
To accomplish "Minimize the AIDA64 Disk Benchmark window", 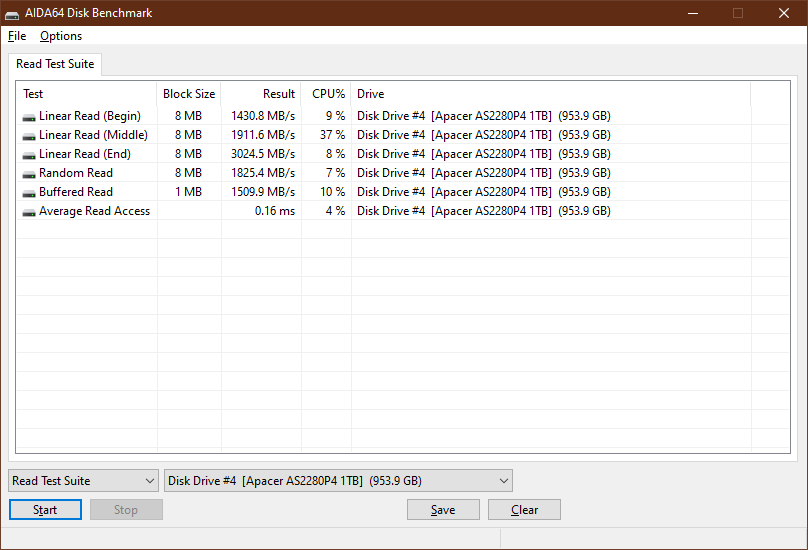I will [693, 13].
